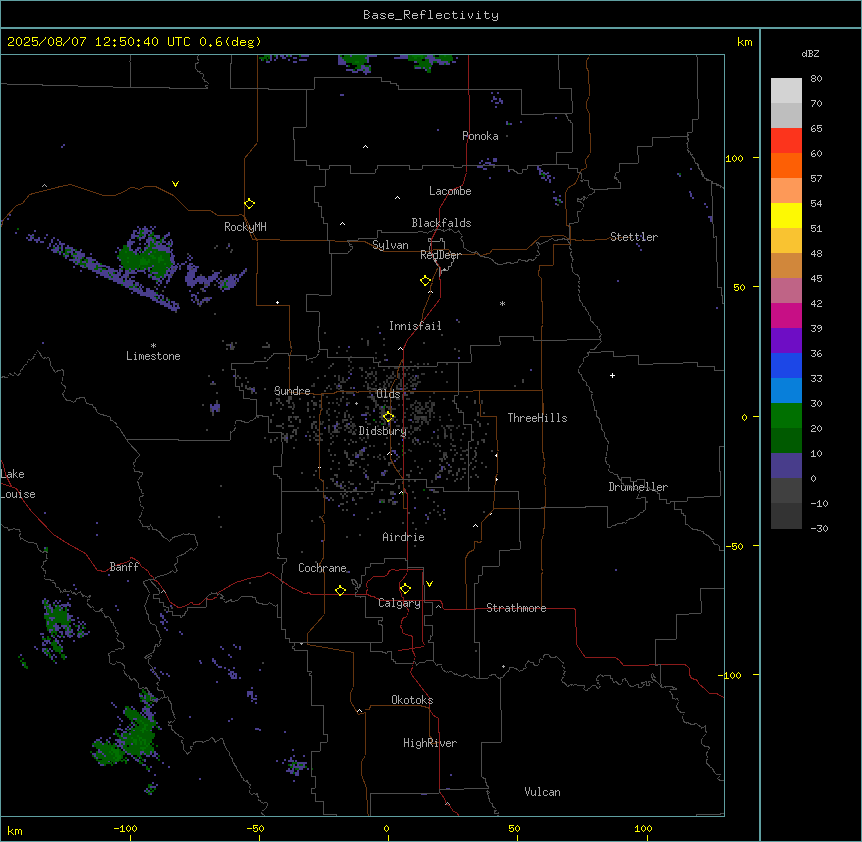Click the white plus marker north of Drumheller
862x842 pixels.
(x=612, y=375)
